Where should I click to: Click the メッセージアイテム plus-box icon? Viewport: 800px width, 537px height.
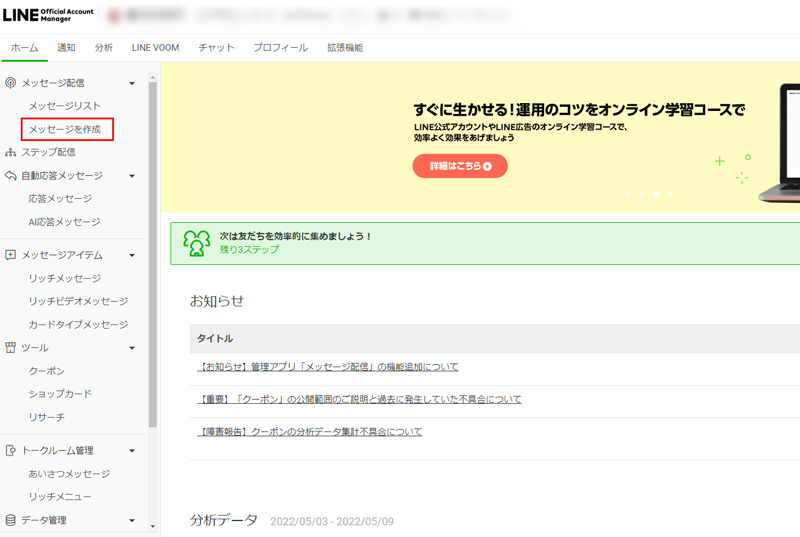coord(10,254)
